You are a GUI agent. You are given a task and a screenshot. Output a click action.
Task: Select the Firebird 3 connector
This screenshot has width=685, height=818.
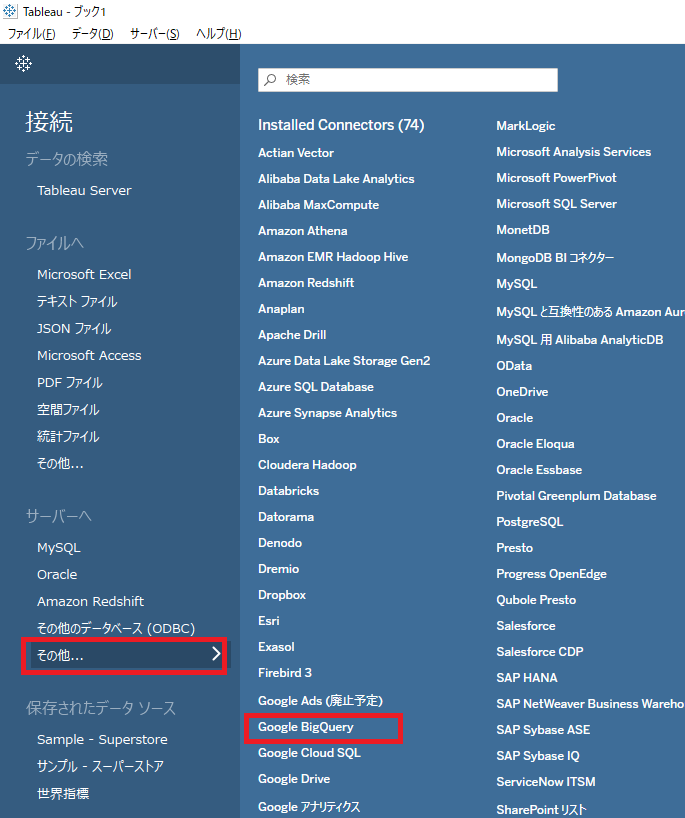(285, 673)
